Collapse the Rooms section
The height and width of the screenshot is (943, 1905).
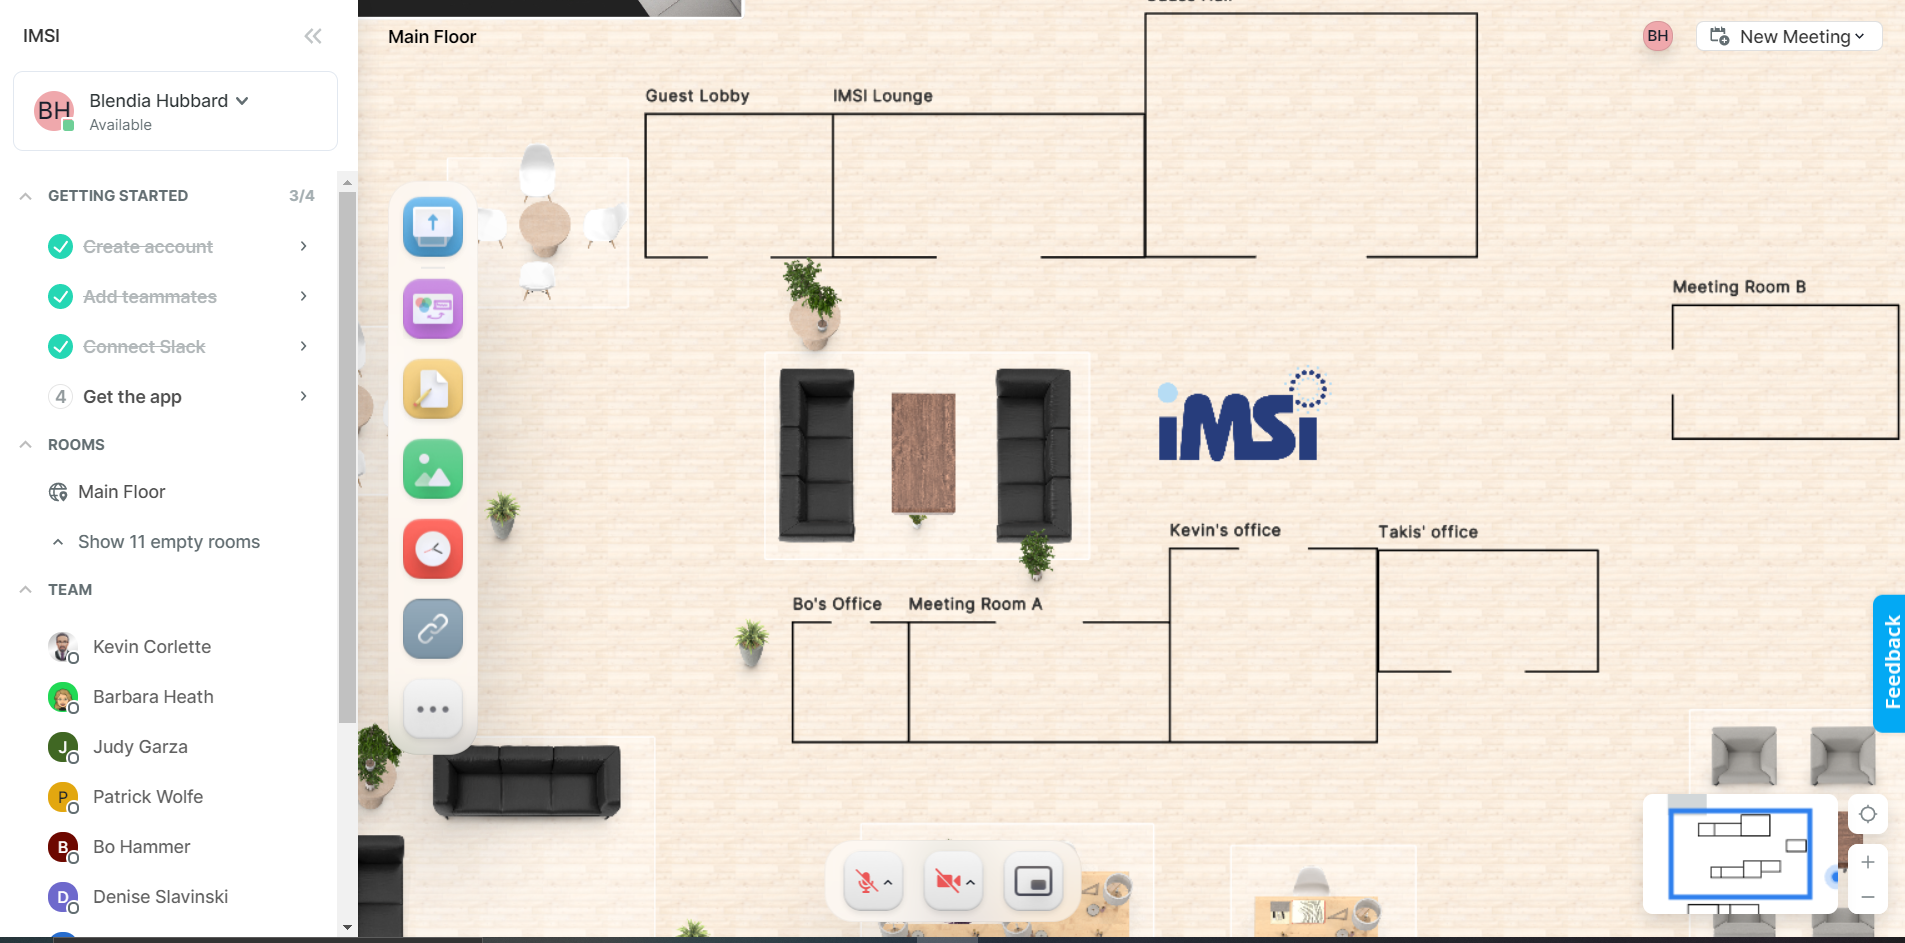(x=25, y=445)
